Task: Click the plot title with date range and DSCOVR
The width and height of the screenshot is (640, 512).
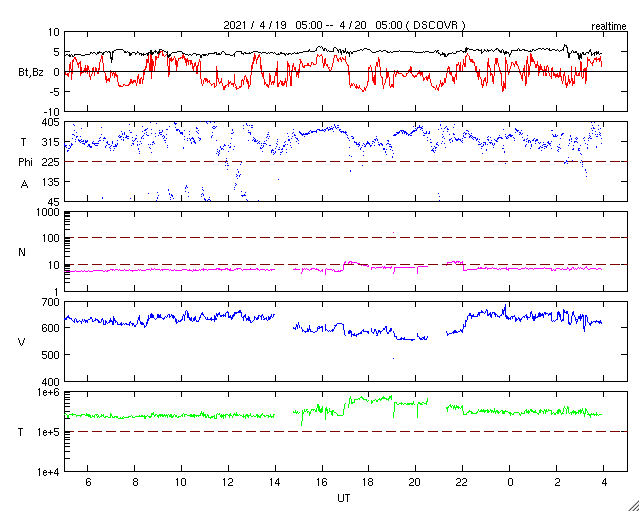Action: pyautogui.click(x=344, y=25)
